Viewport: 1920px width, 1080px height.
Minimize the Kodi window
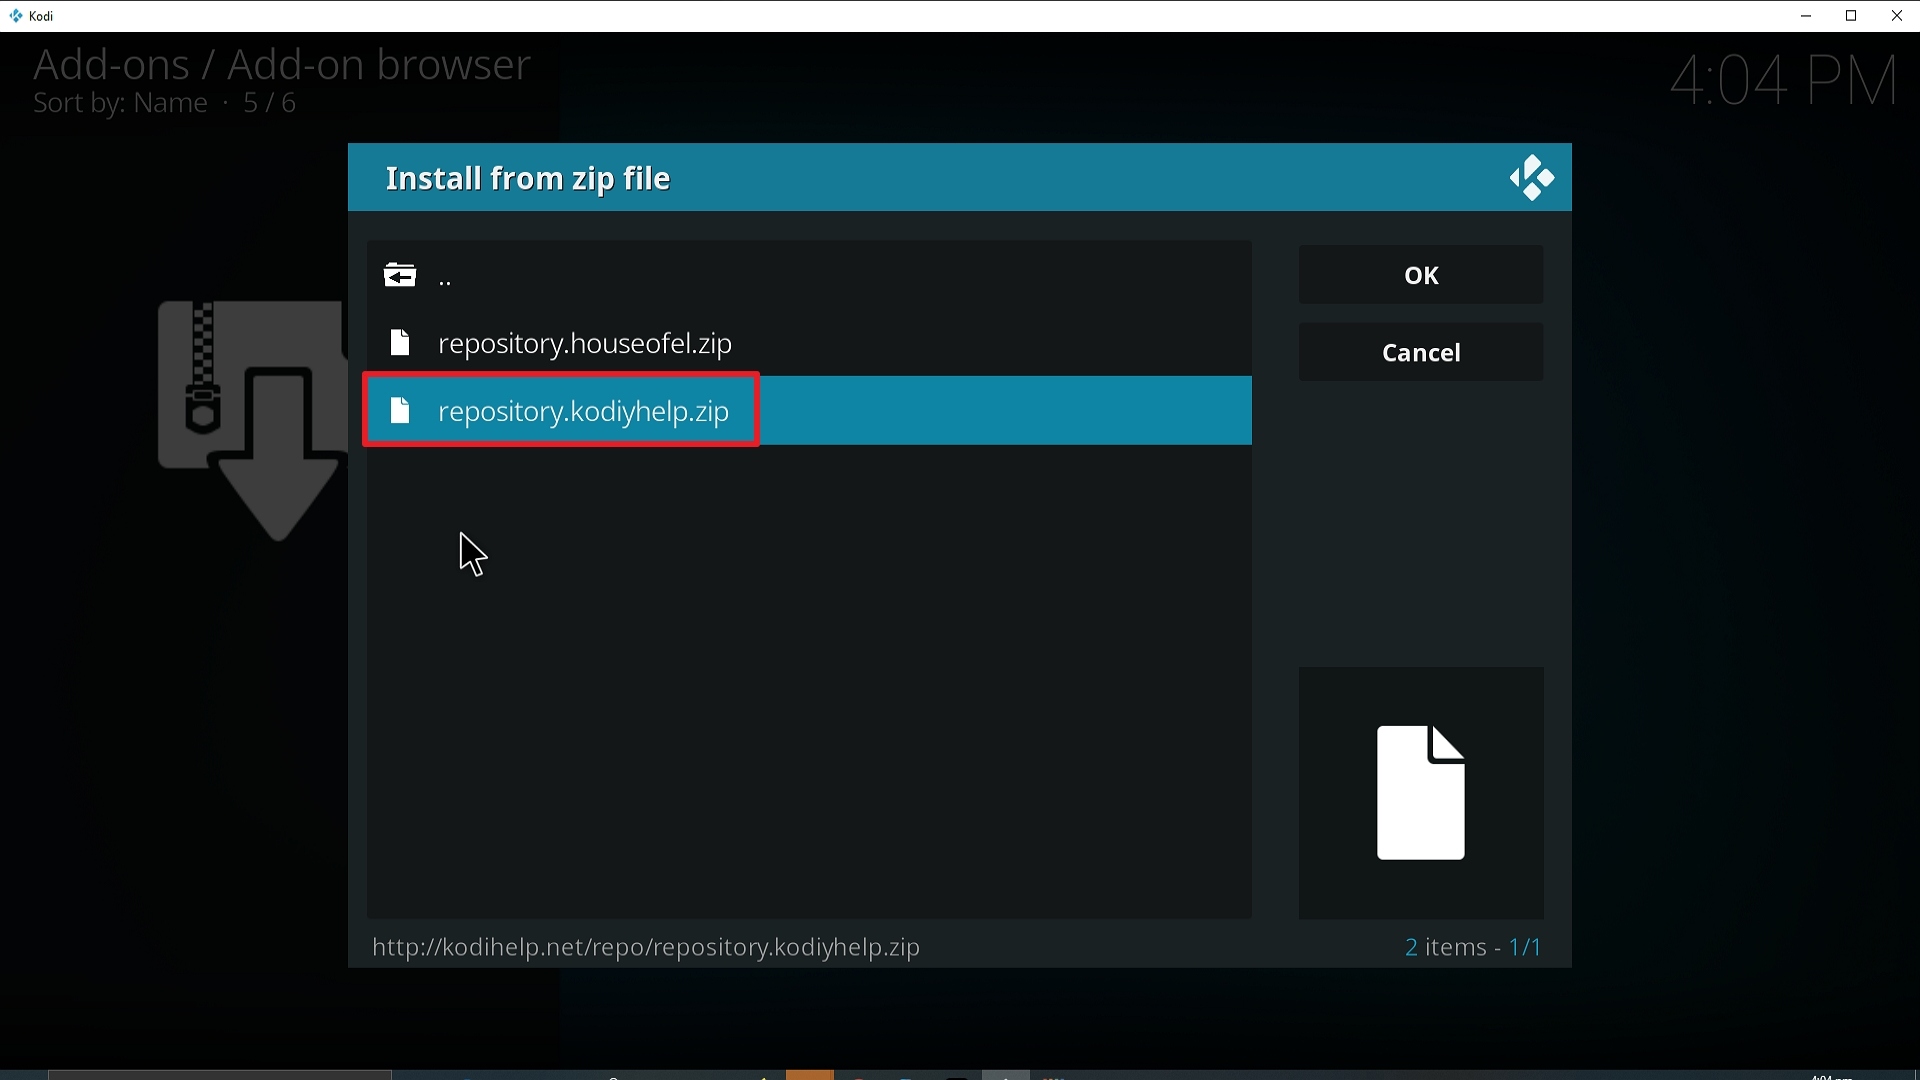(x=1806, y=16)
